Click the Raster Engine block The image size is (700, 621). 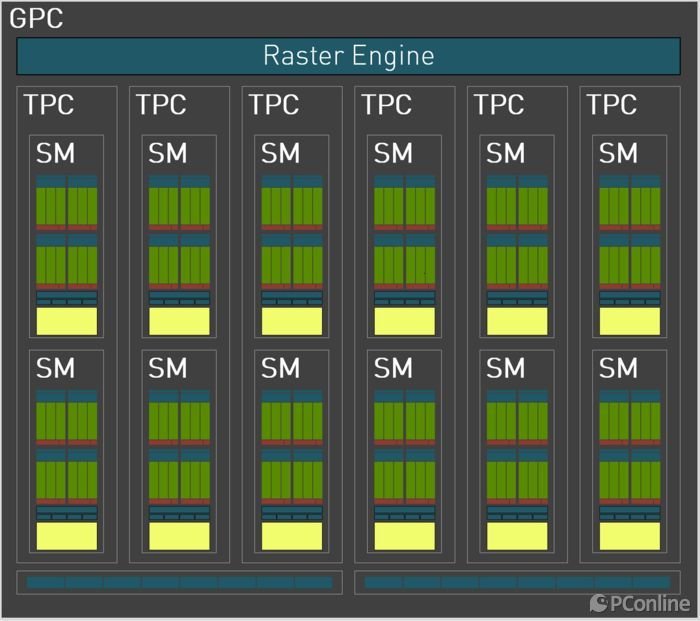tap(349, 56)
